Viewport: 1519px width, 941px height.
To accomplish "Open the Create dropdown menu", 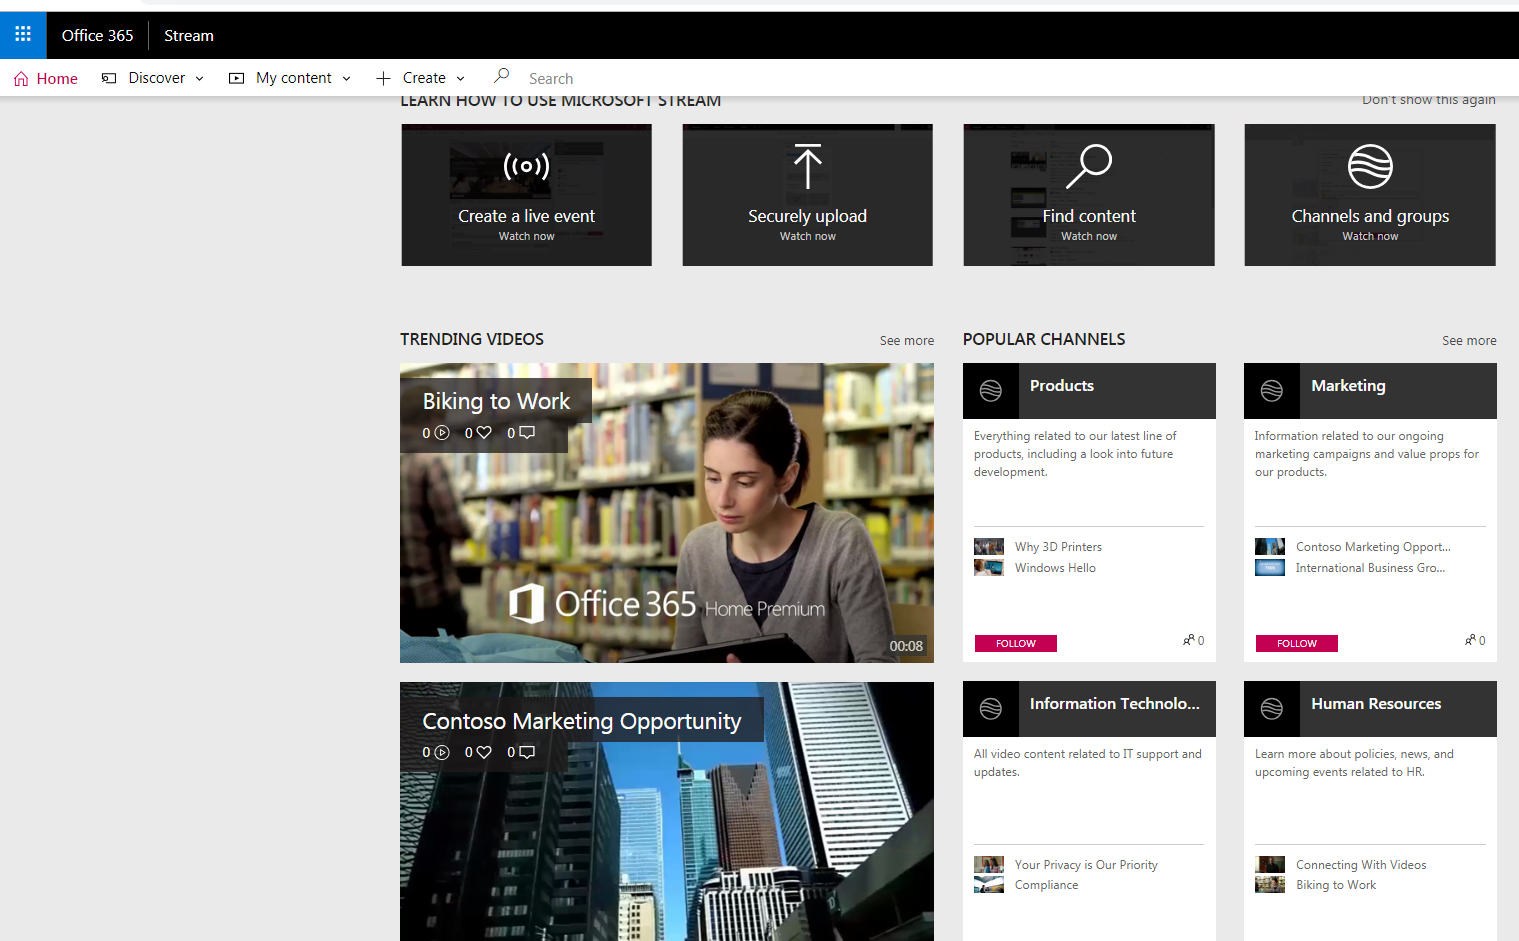I will tap(421, 78).
